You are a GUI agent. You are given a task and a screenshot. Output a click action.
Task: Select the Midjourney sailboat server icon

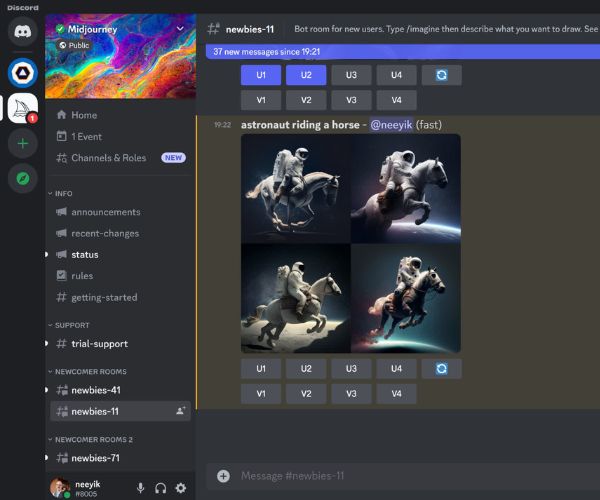22,108
